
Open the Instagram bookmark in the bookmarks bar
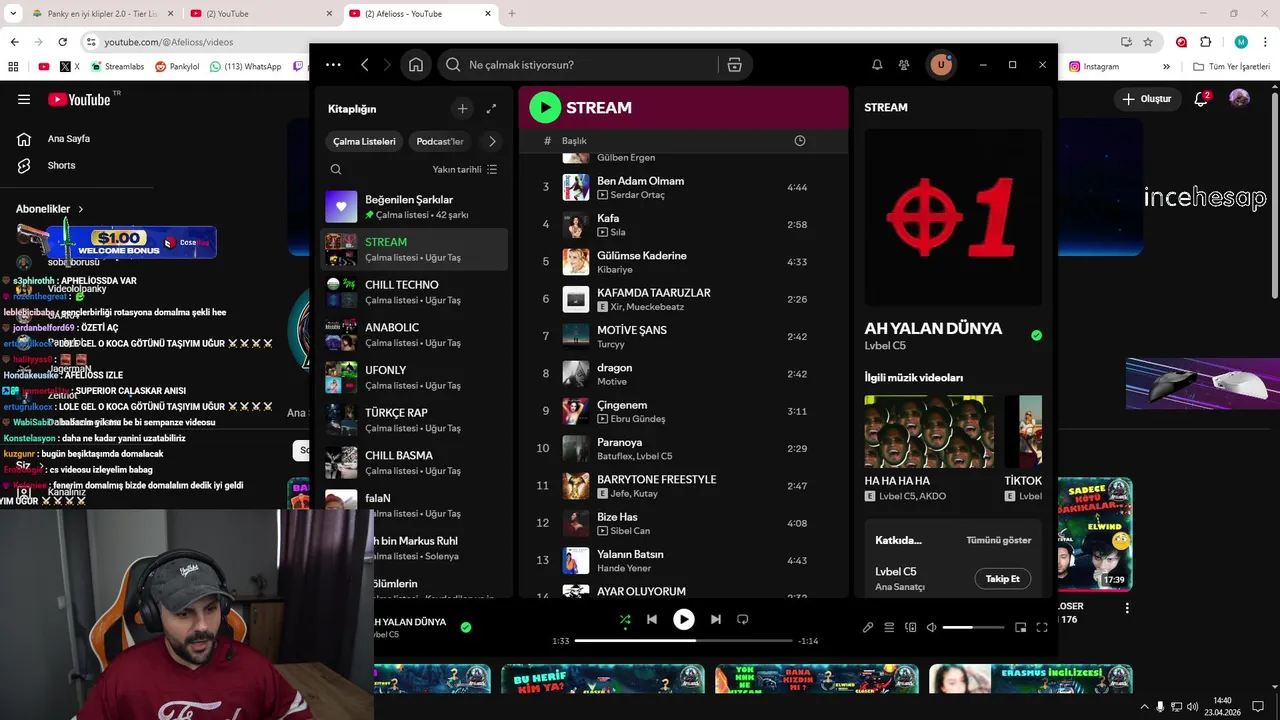pyautogui.click(x=1094, y=67)
